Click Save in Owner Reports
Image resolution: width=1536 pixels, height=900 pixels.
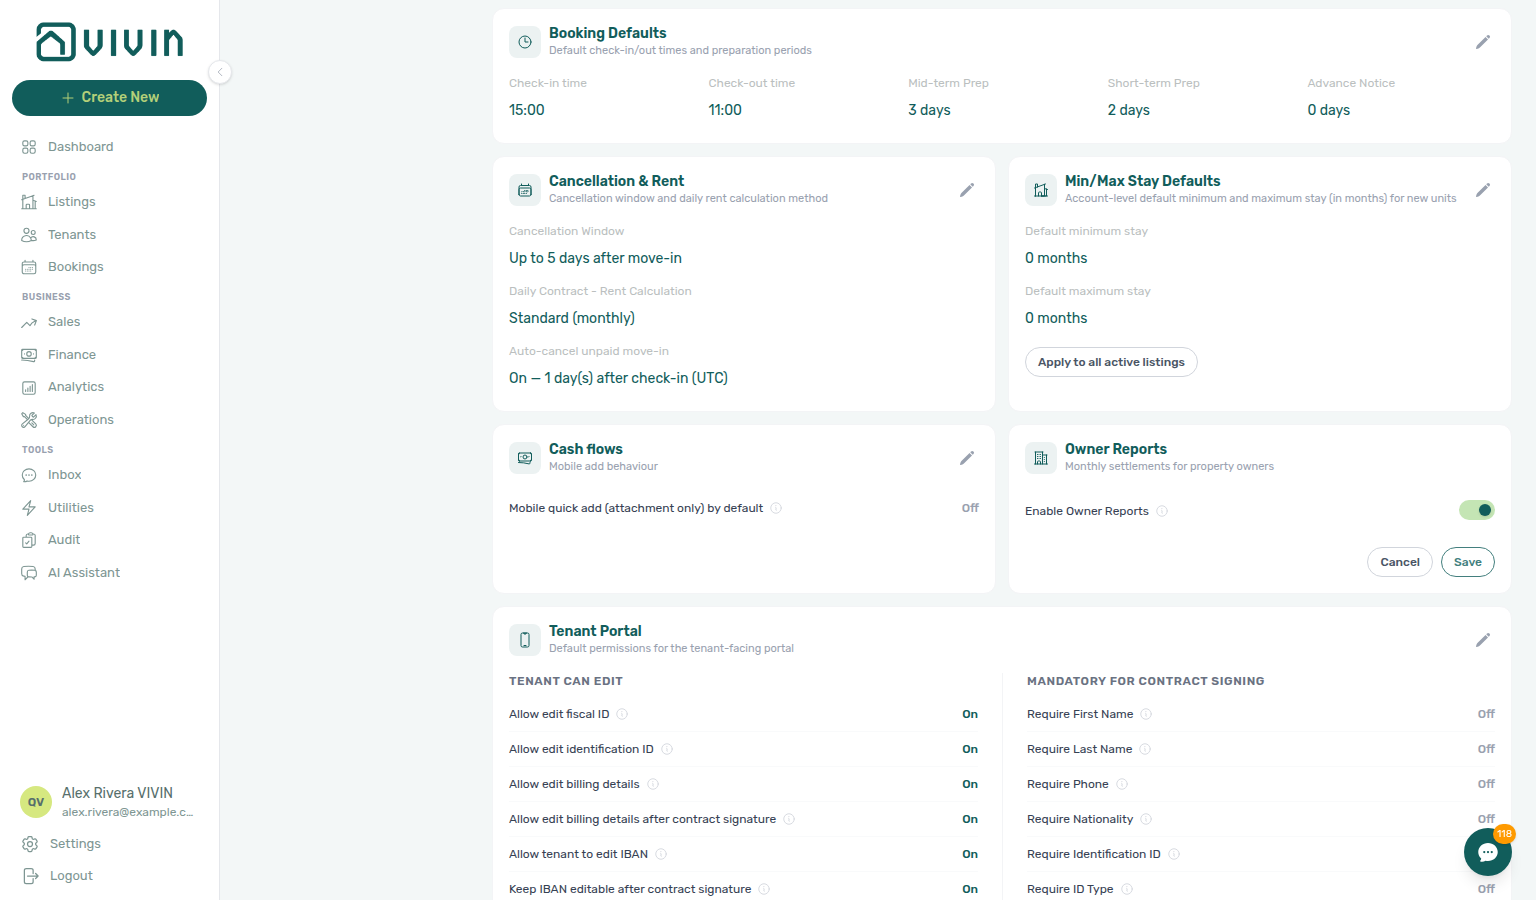(x=1468, y=562)
